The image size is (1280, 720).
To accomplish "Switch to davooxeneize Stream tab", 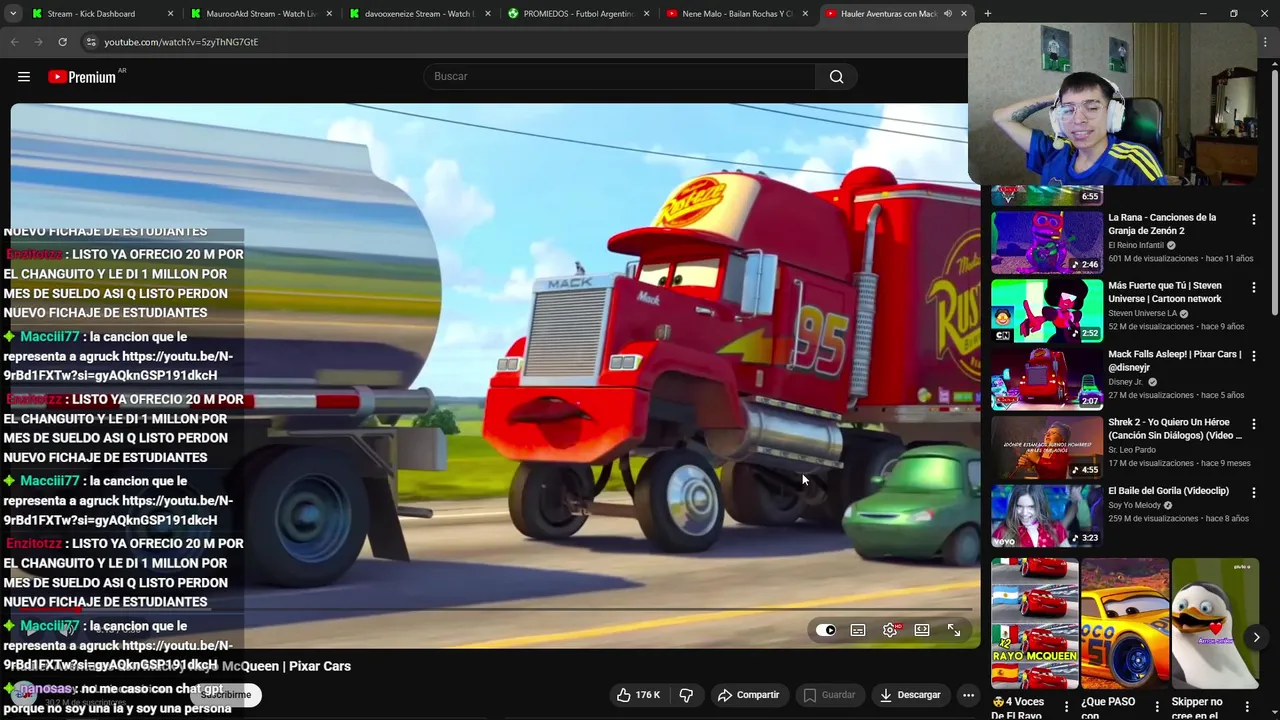I will click(419, 14).
